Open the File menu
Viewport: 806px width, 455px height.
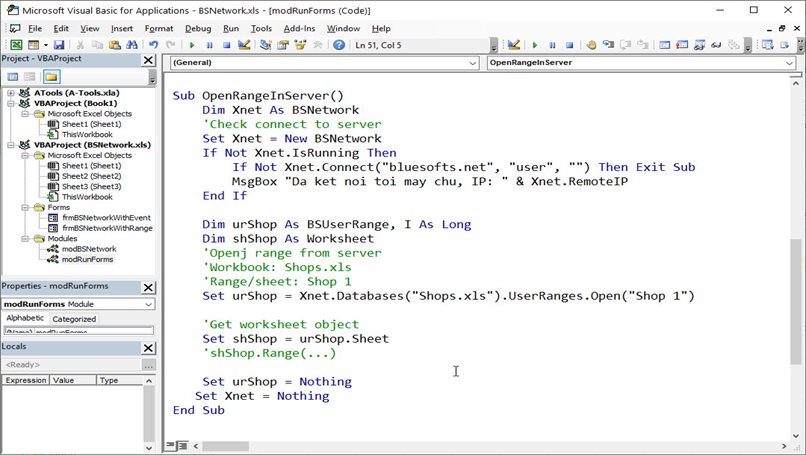(35, 29)
